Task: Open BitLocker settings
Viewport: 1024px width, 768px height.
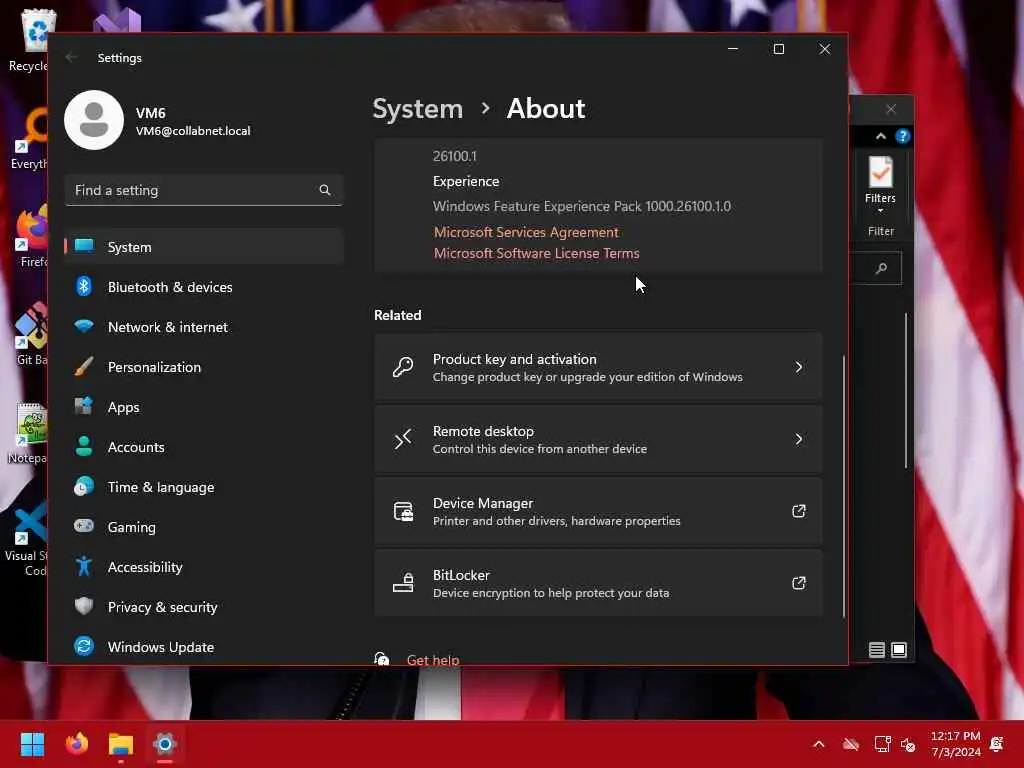Action: pos(598,583)
